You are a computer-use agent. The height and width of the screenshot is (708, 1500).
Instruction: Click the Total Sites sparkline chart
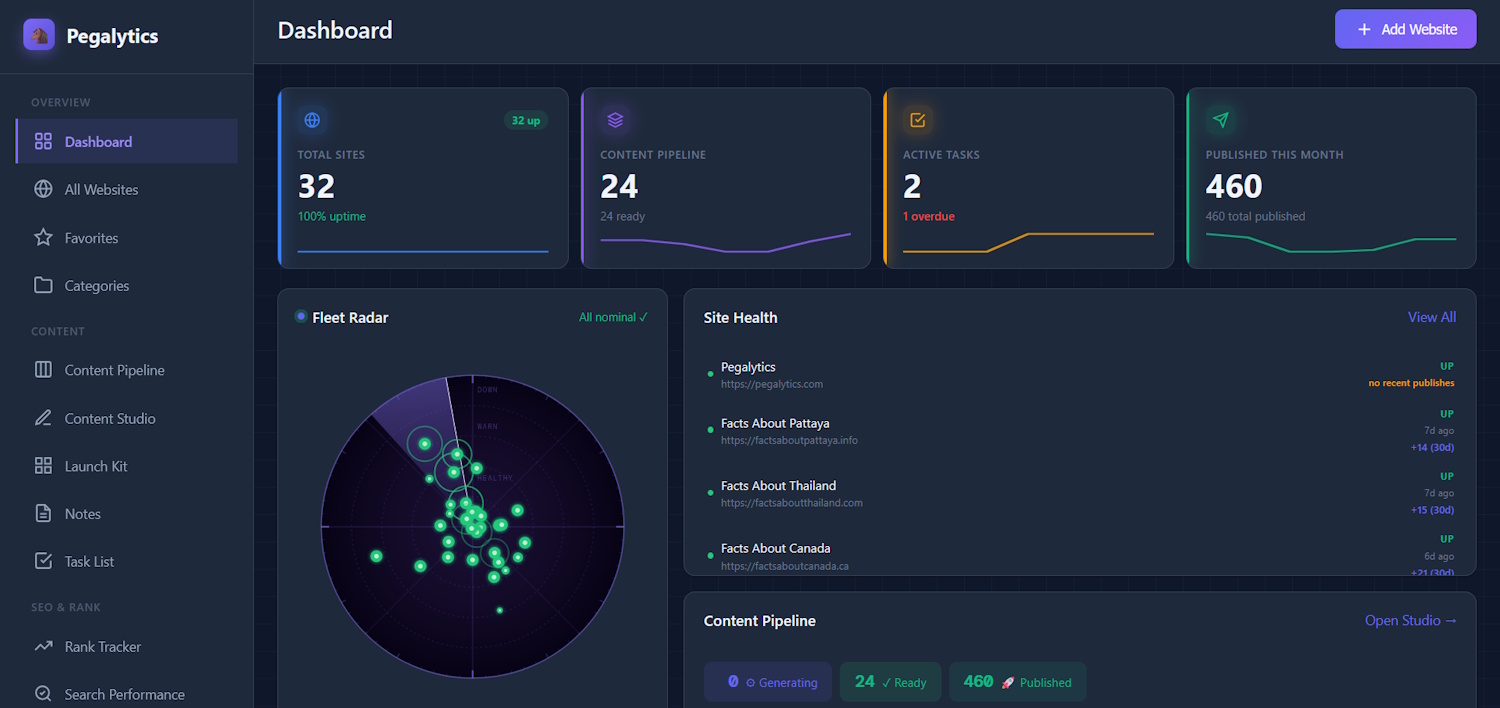click(x=423, y=251)
